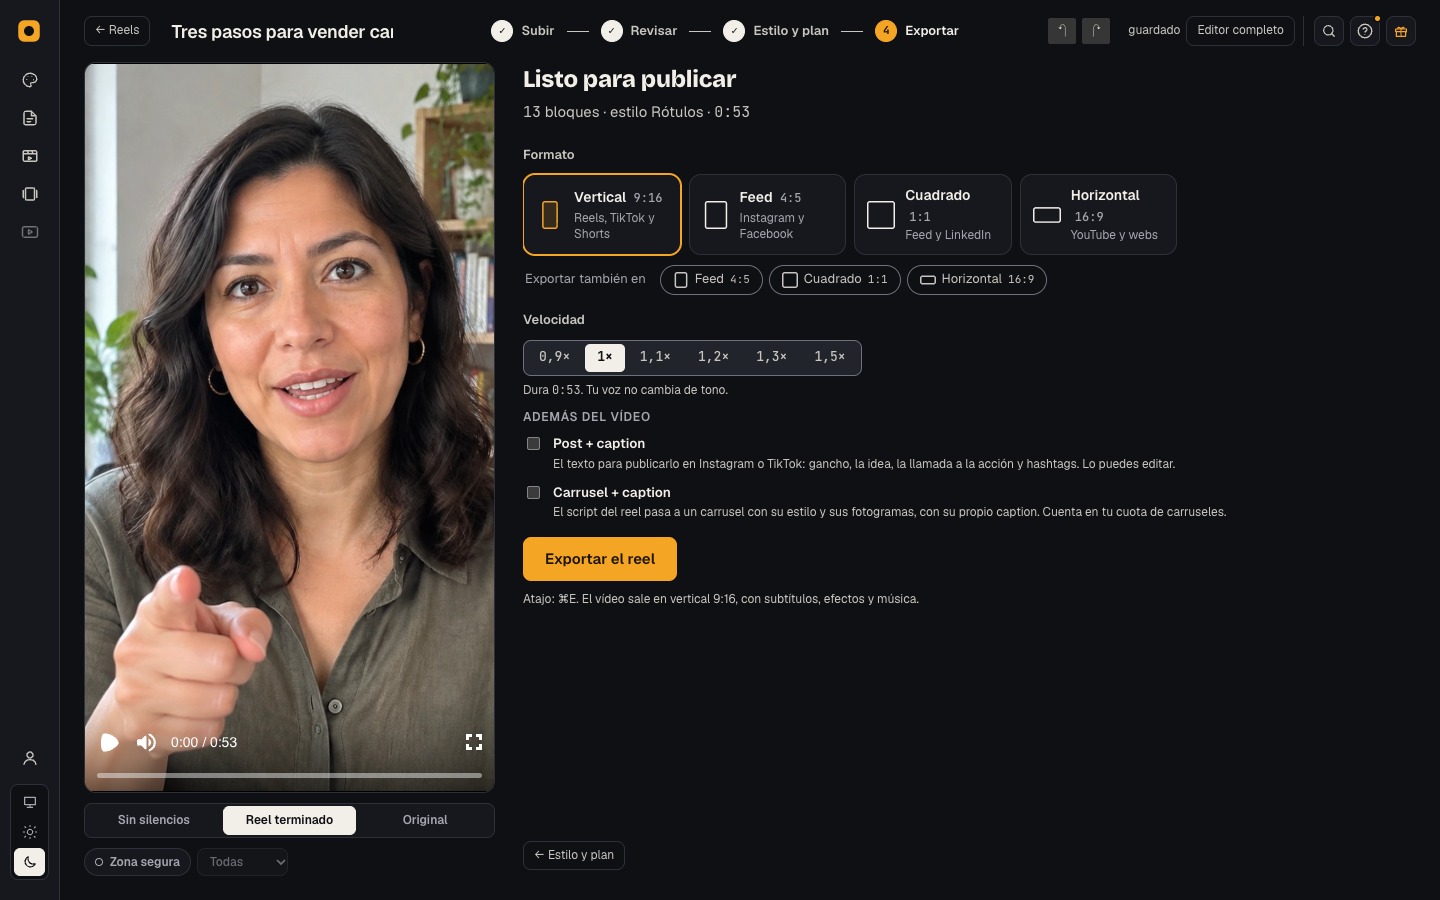
Task: Open the gift icon
Action: [1401, 31]
